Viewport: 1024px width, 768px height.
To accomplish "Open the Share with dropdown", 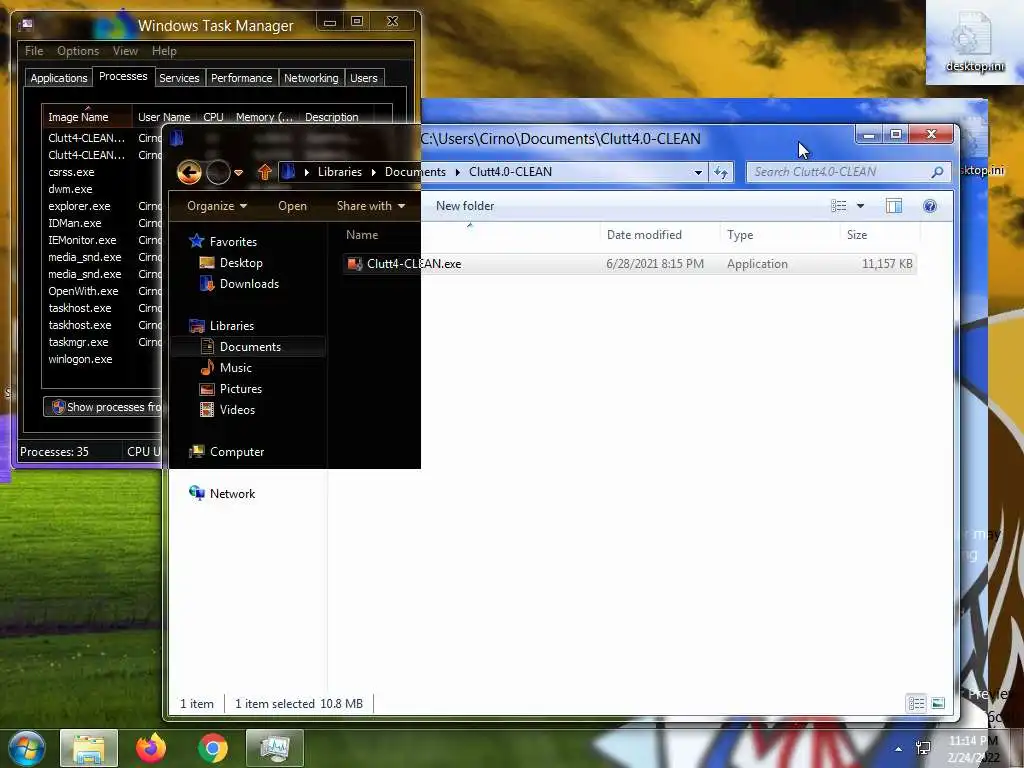I will (370, 206).
